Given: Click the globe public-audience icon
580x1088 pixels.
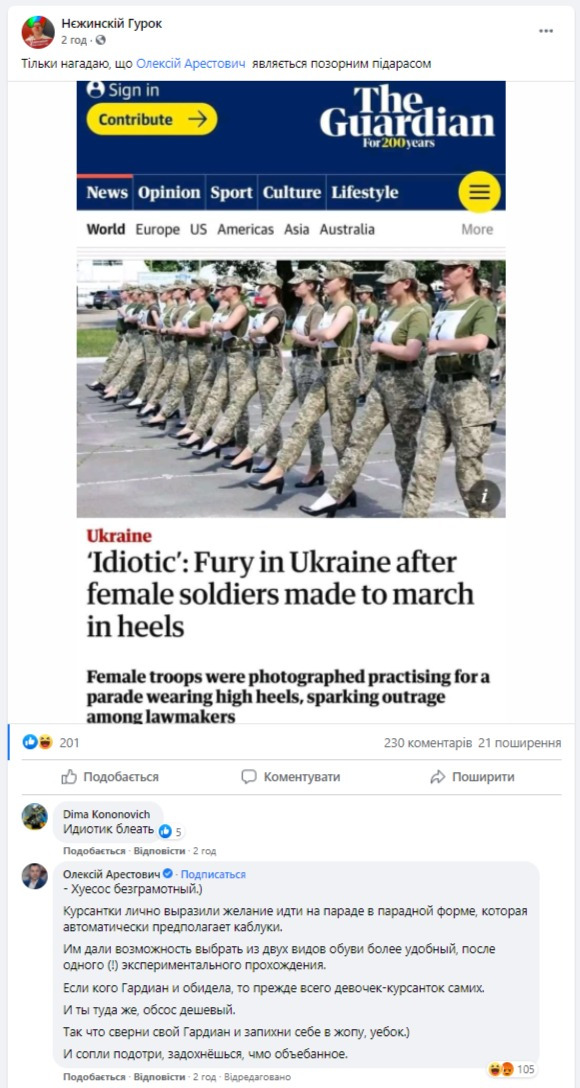Looking at the screenshot, I should 101,40.
